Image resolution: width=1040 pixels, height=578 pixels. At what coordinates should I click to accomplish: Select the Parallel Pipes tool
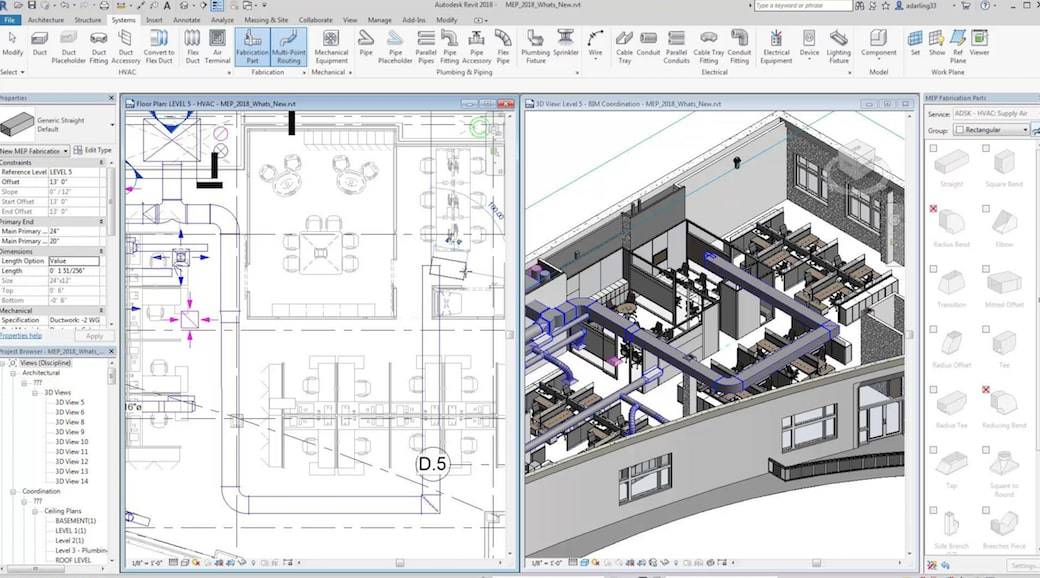point(426,46)
